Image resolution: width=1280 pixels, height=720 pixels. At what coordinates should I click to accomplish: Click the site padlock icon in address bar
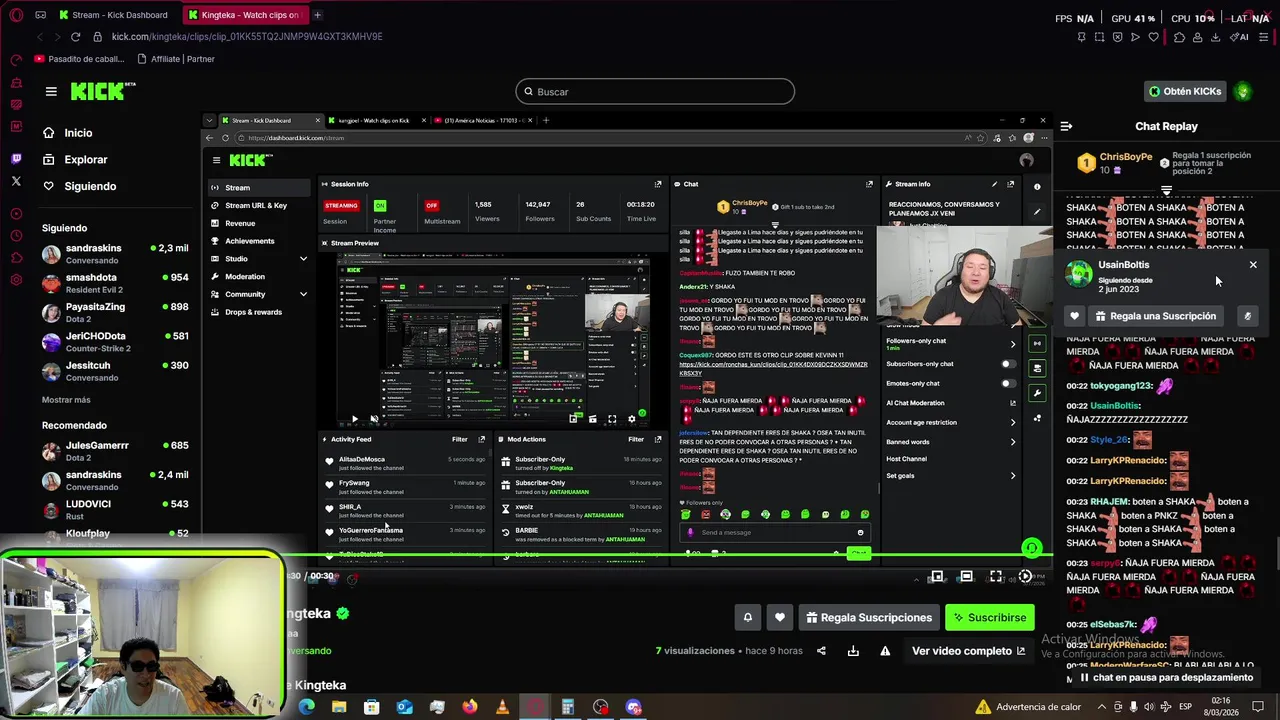click(x=97, y=37)
